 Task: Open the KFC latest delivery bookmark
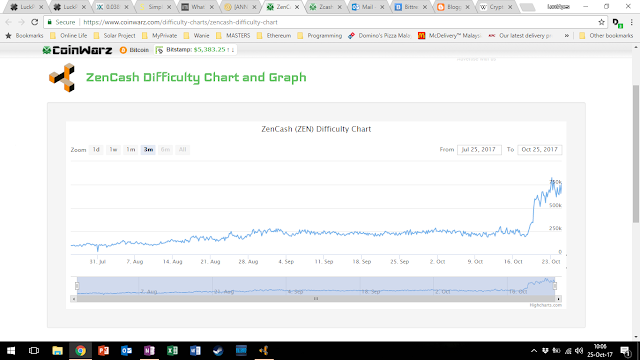pyautogui.click(x=520, y=36)
